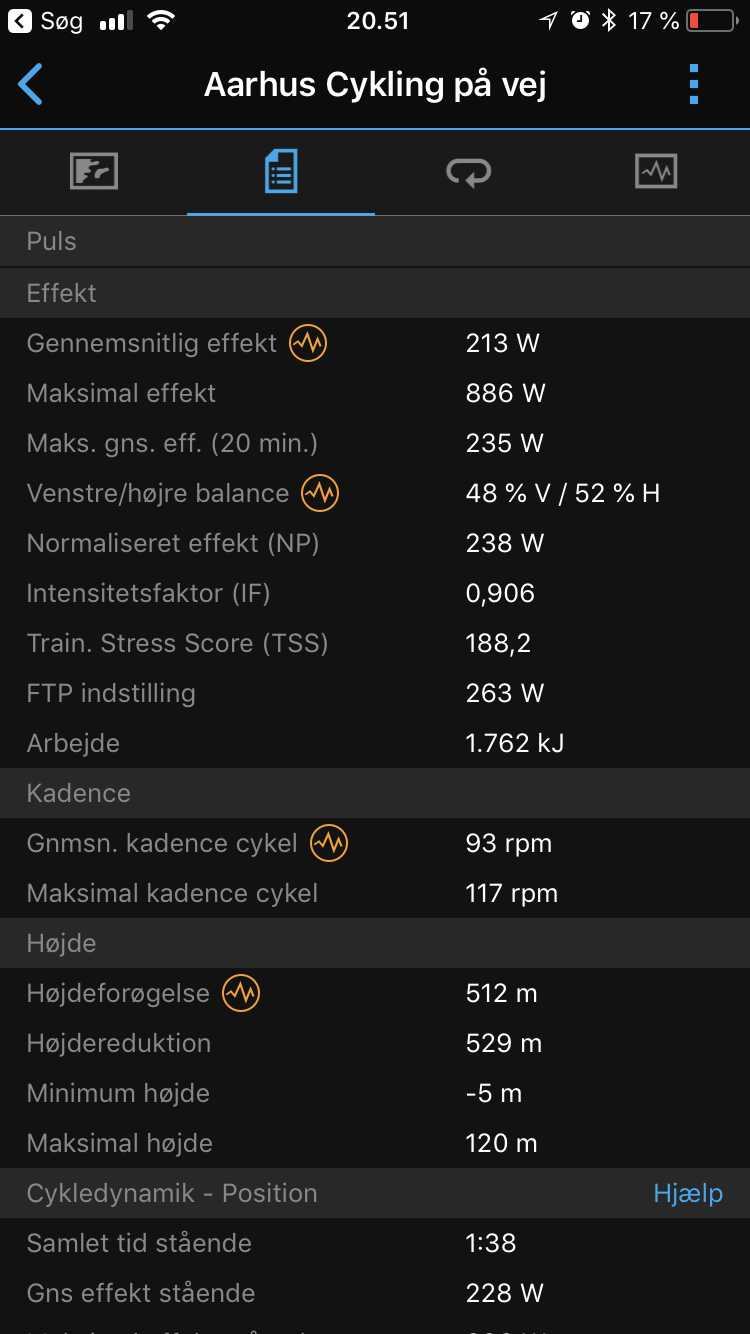Screen dimensions: 750x1334
Task: Tap chart icon beside Gennemsnitlig effekt
Action: point(308,343)
